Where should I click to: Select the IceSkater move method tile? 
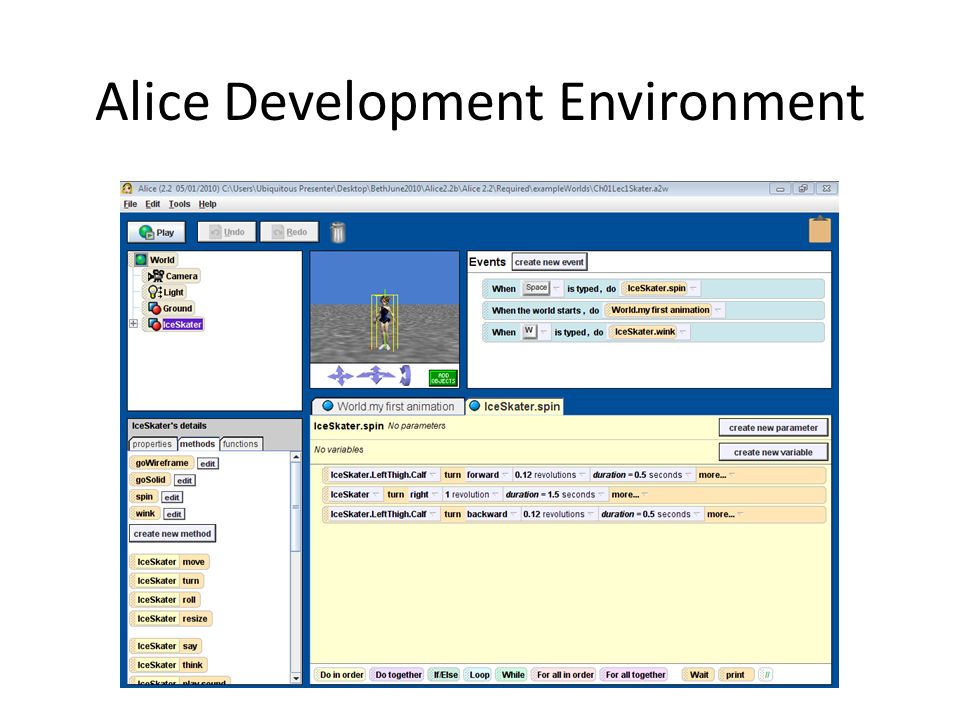170,561
